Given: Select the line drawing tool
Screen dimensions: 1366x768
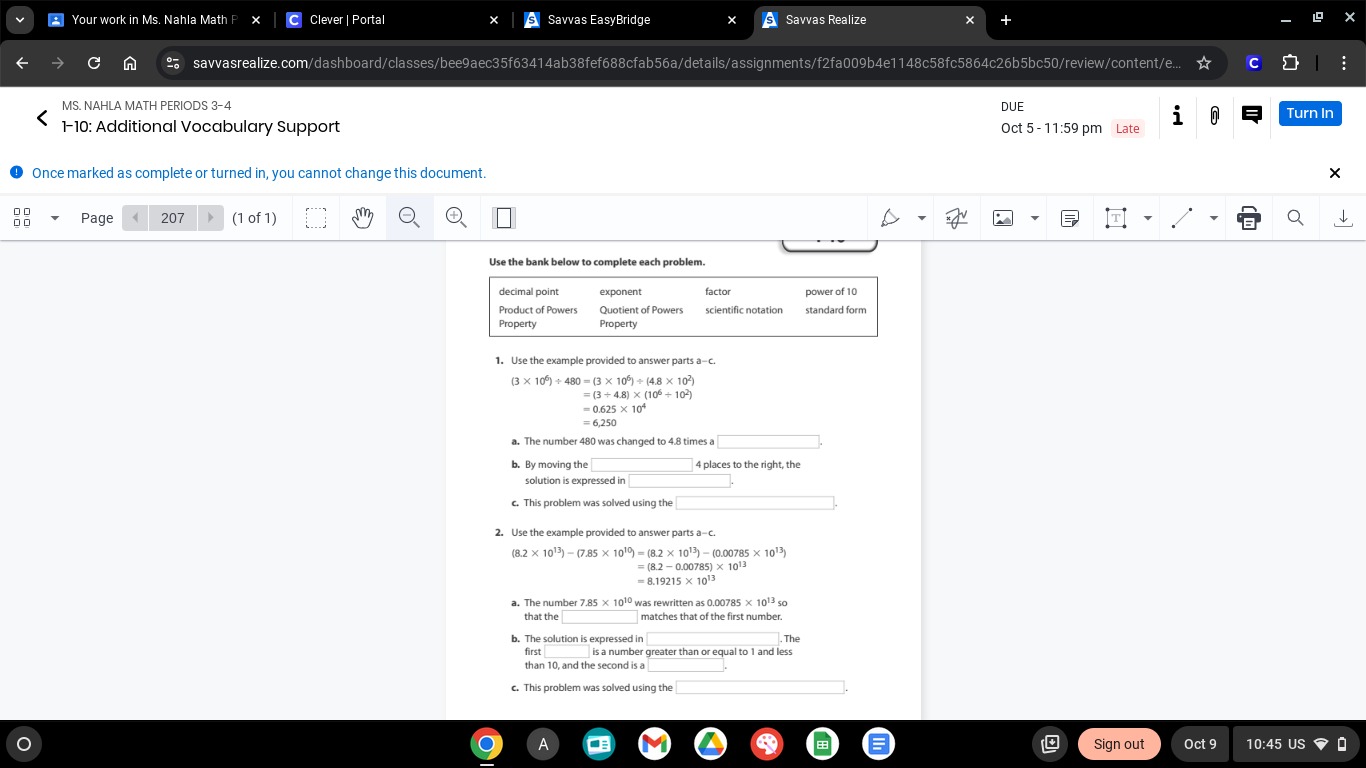Looking at the screenshot, I should pos(1182,217).
